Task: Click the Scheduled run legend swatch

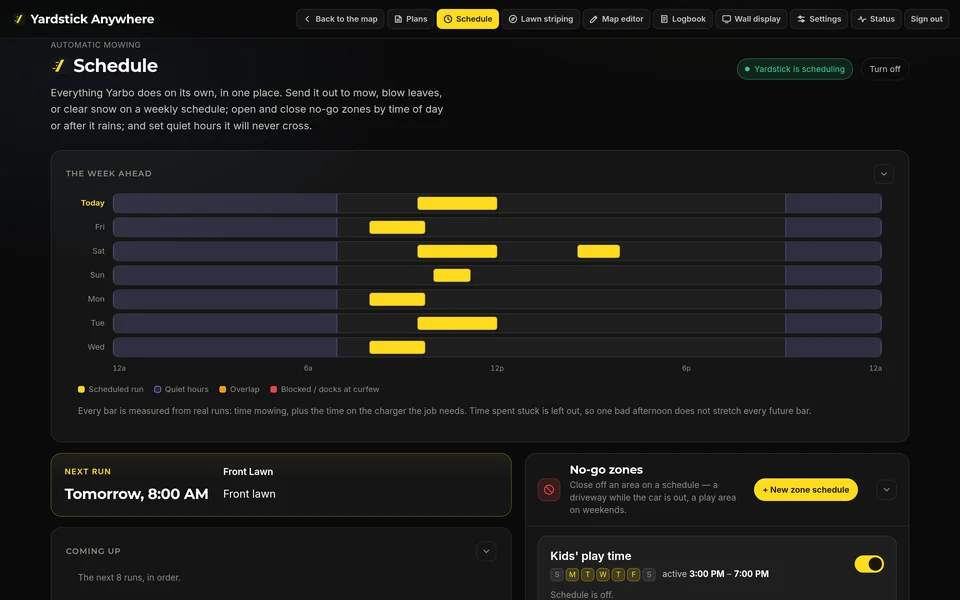Action: pyautogui.click(x=81, y=389)
